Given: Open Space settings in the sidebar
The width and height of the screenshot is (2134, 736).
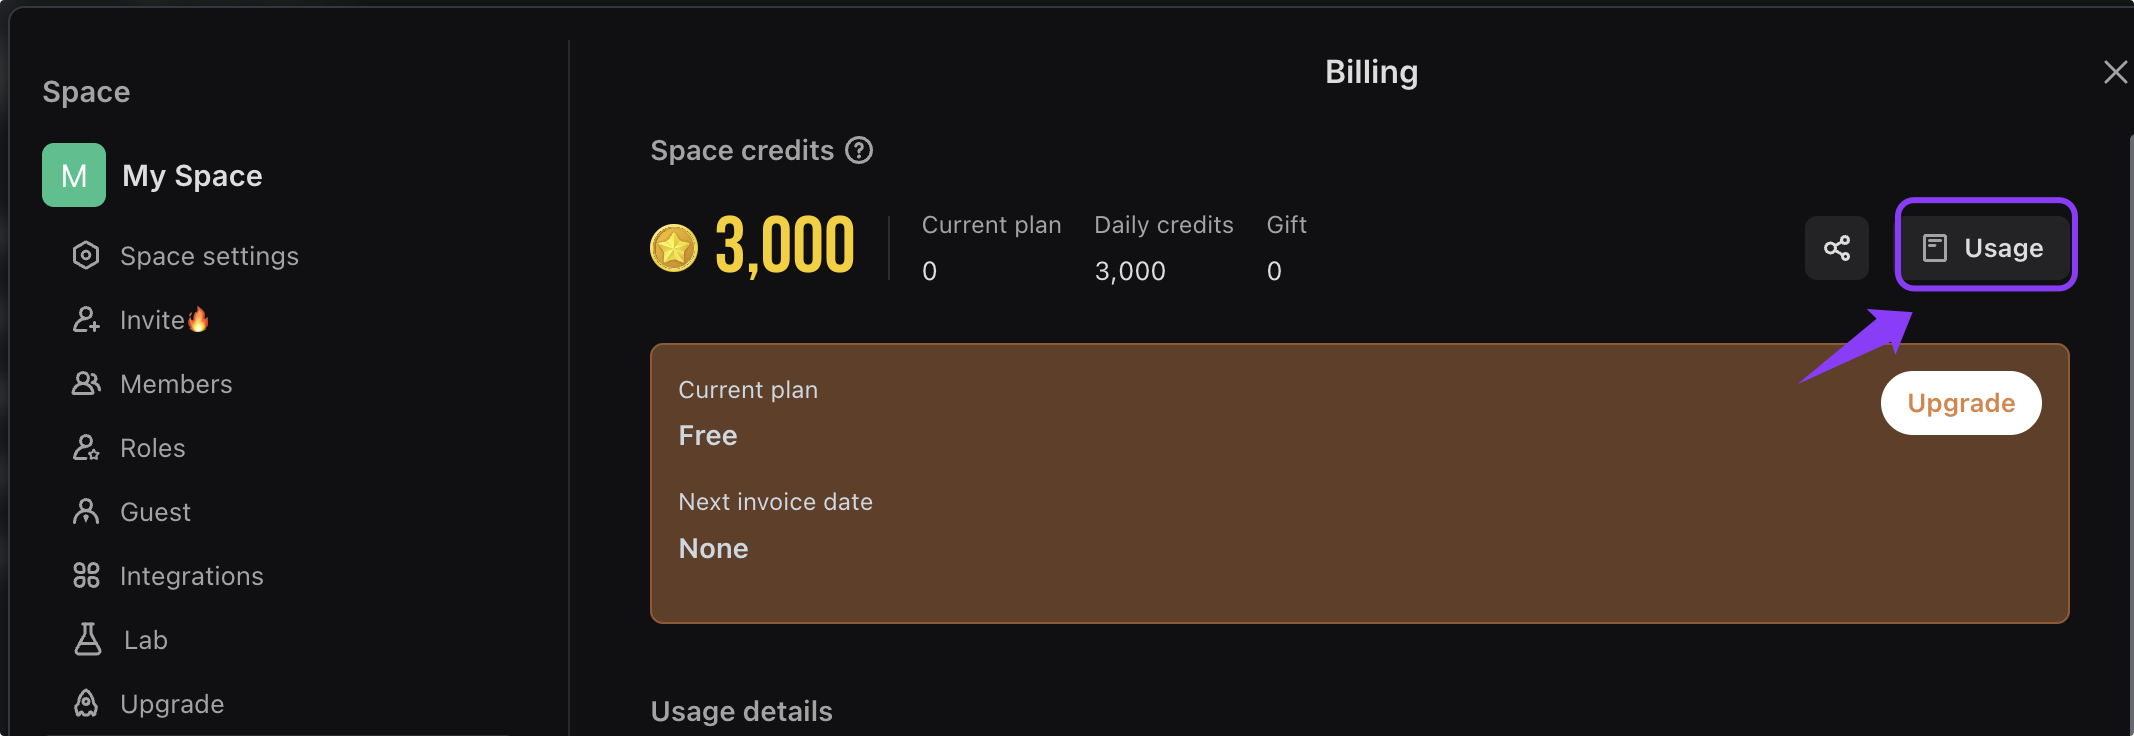Looking at the screenshot, I should click(209, 256).
